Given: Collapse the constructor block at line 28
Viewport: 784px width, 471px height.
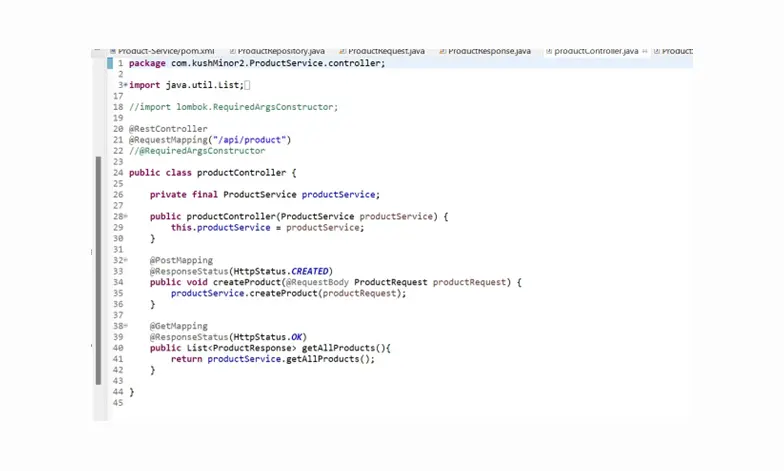Looking at the screenshot, I should click(x=125, y=216).
